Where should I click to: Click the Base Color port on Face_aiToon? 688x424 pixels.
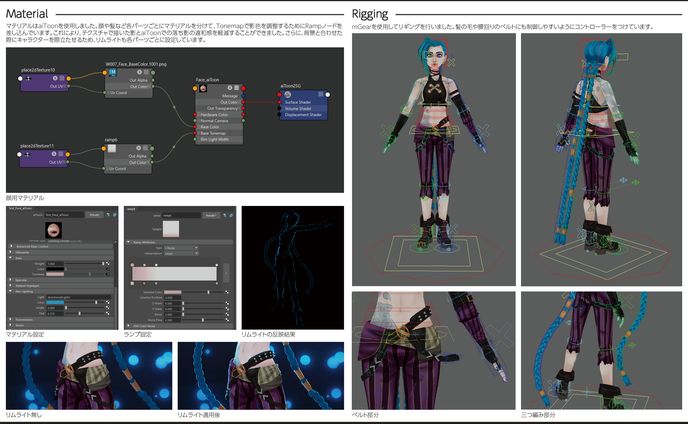195,127
